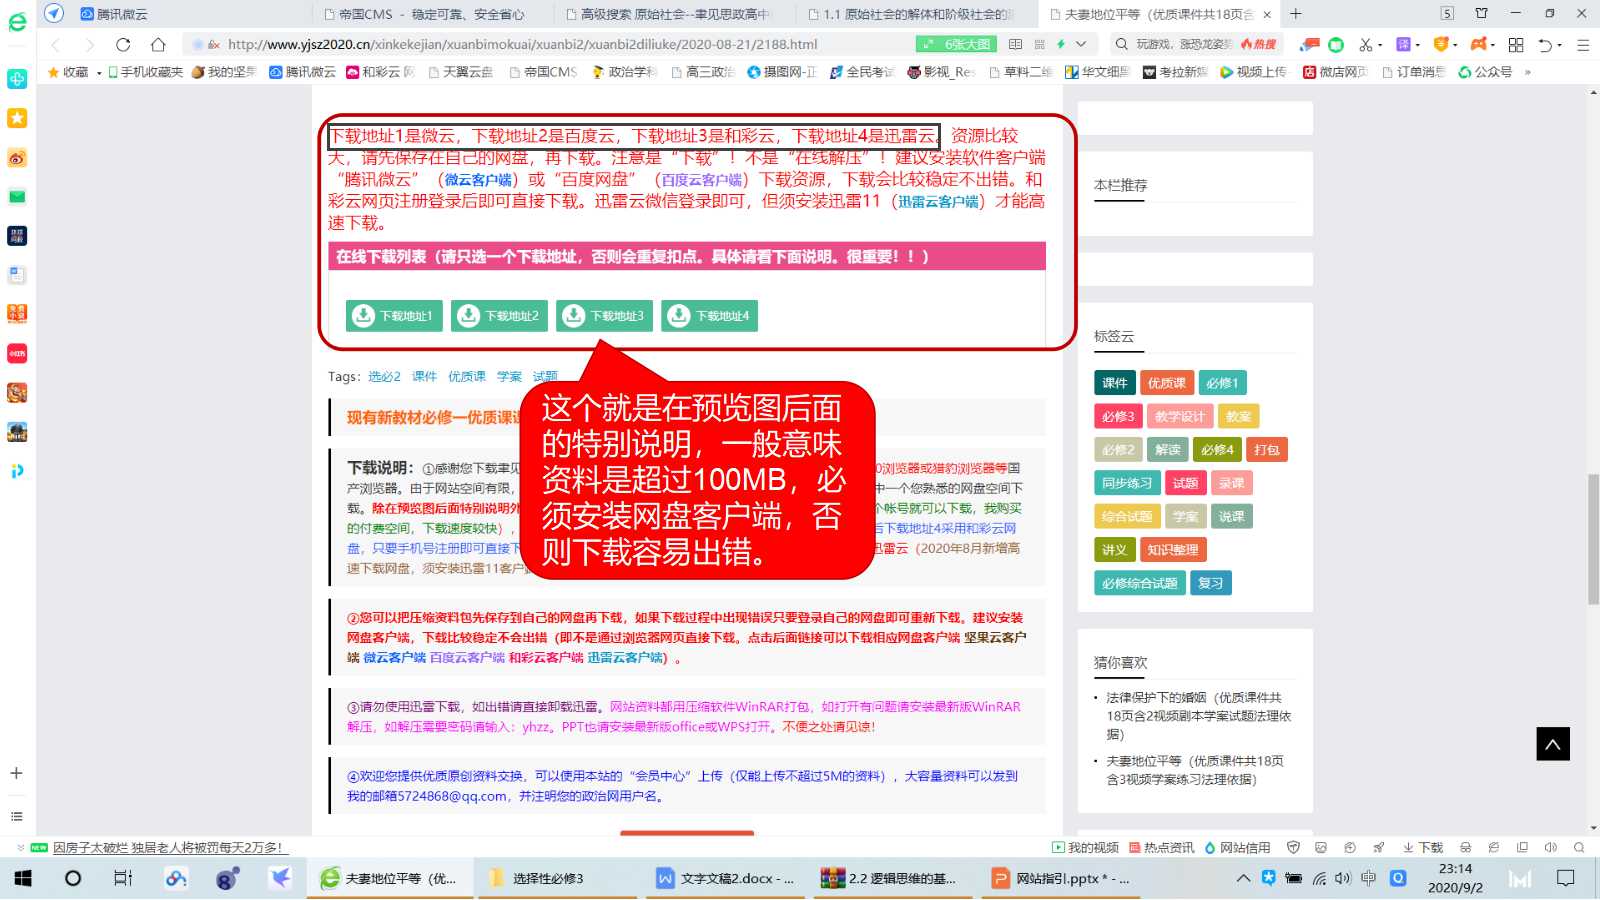1600x900 pixels.
Task: Open dropdown arrow next to scissors tool
Action: [1380, 45]
